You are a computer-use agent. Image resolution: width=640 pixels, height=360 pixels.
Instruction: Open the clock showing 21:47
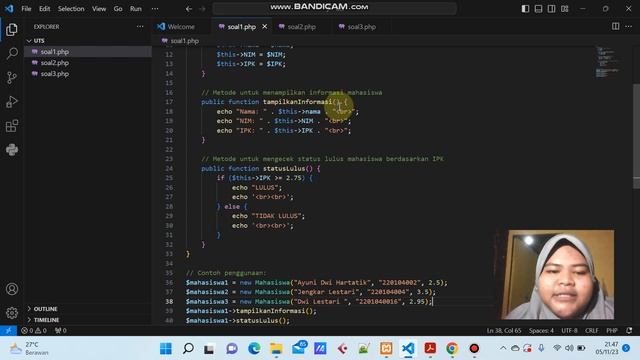coord(606,348)
